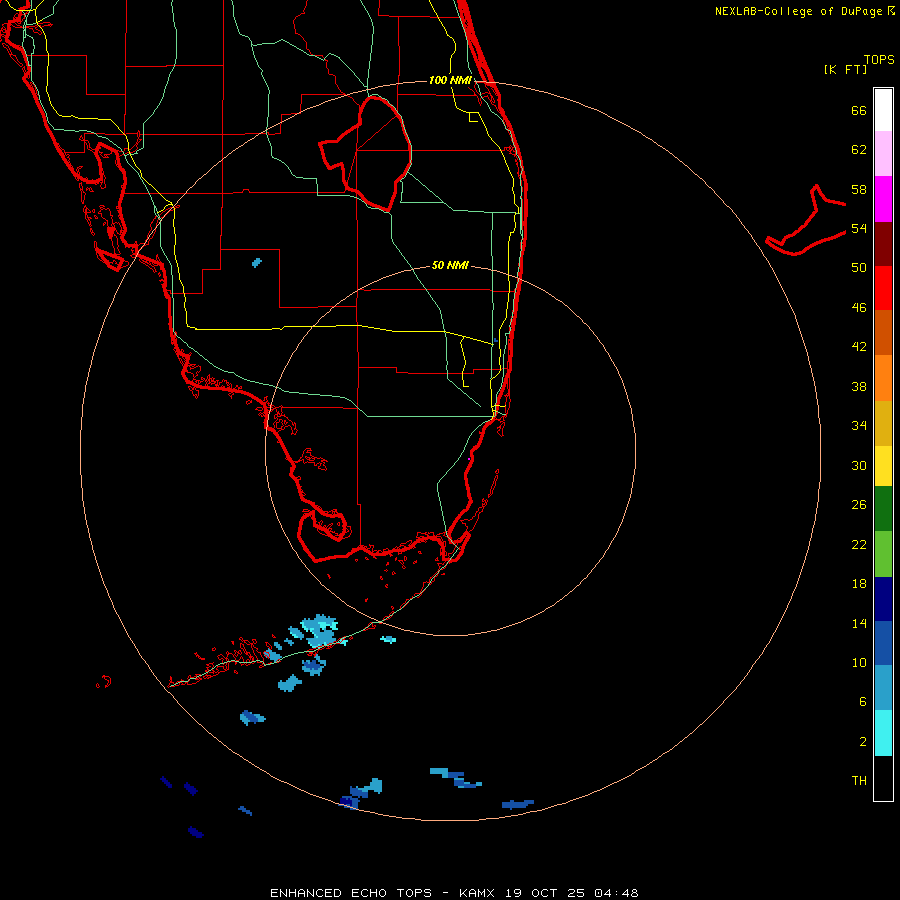Click the red island outline east of Florida
Viewport: 900px width, 900px height.
pos(806,220)
